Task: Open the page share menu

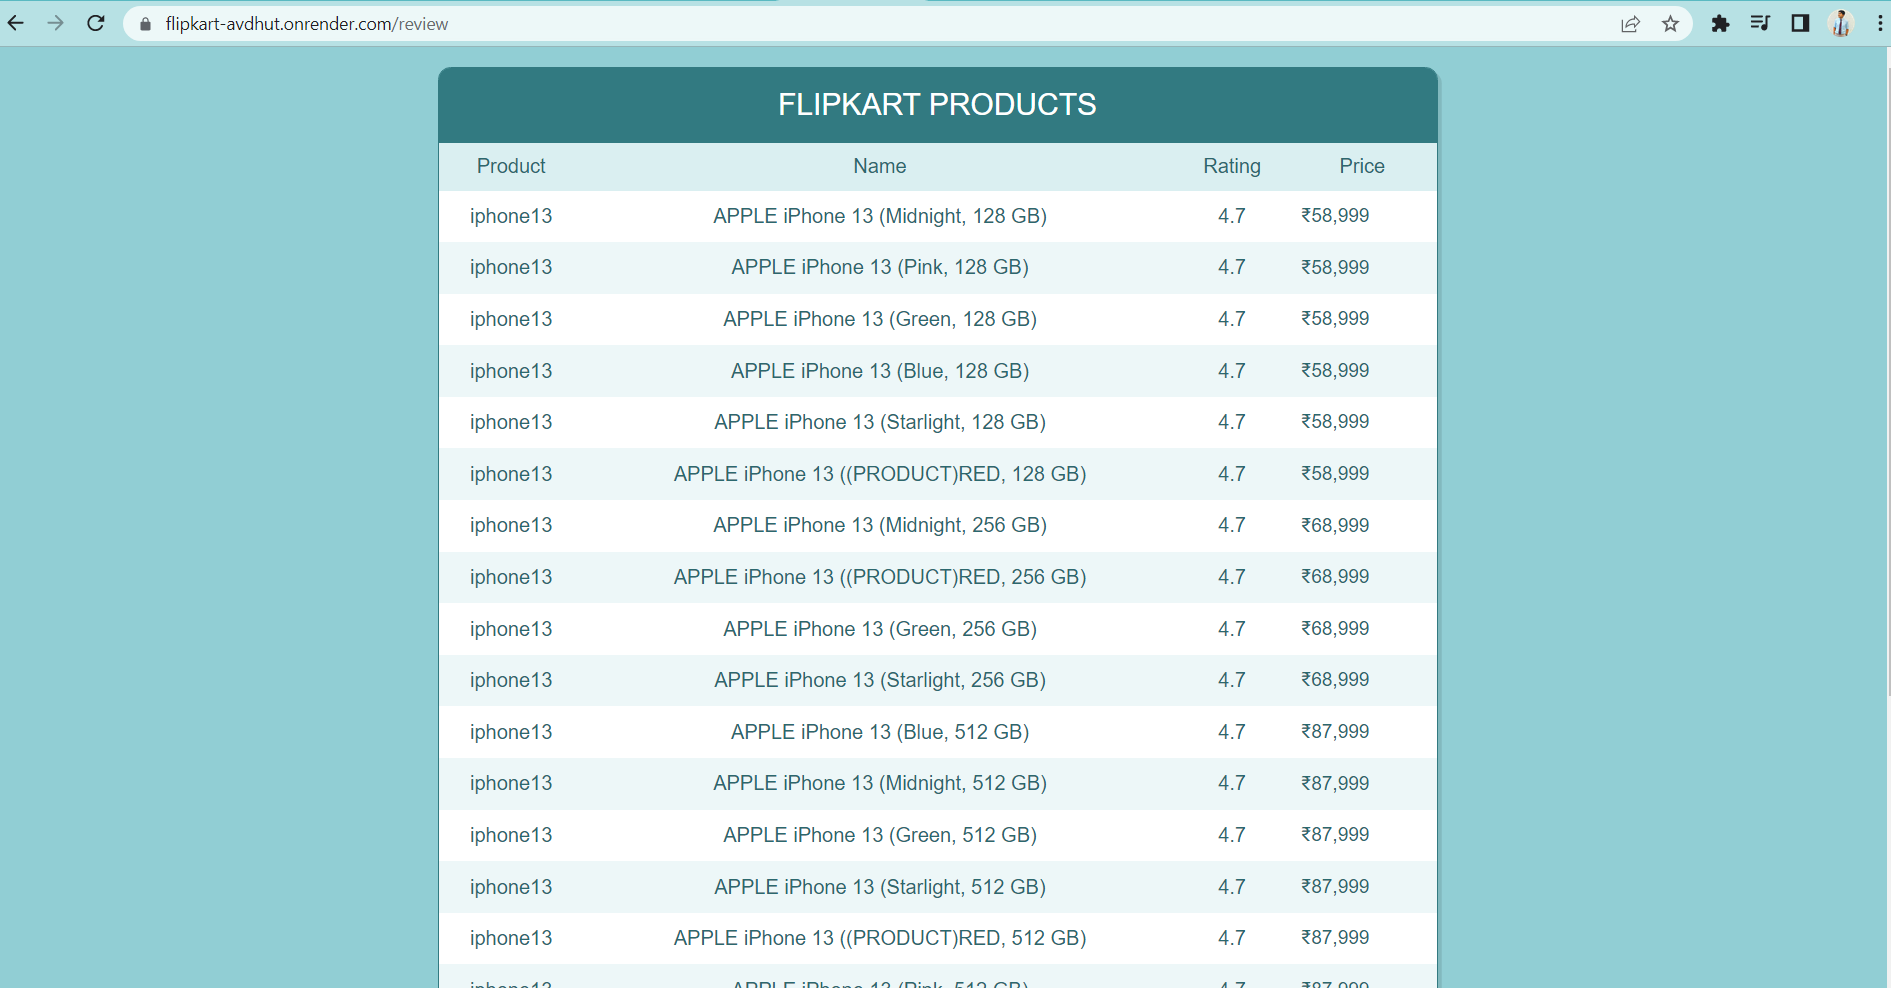Action: coord(1630,23)
